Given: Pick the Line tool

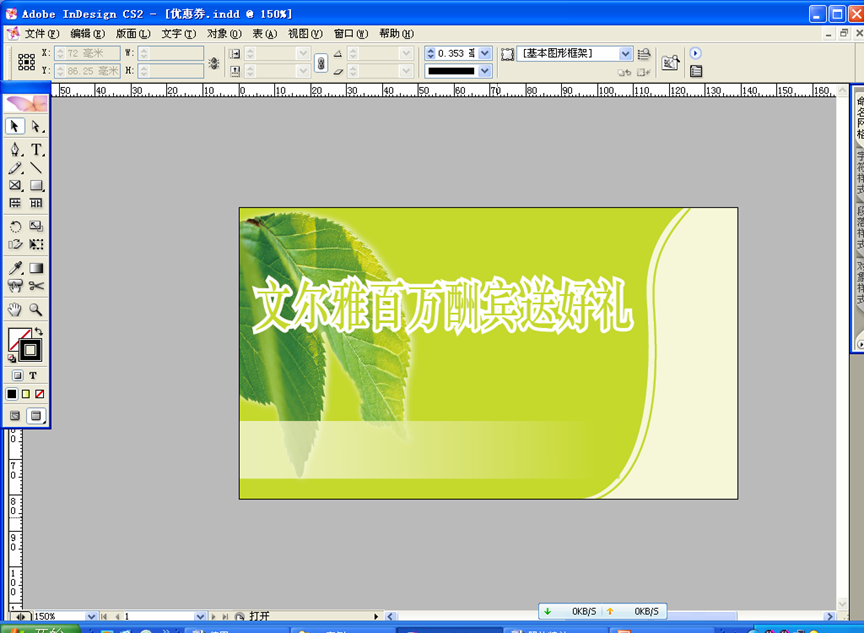Looking at the screenshot, I should point(36,168).
